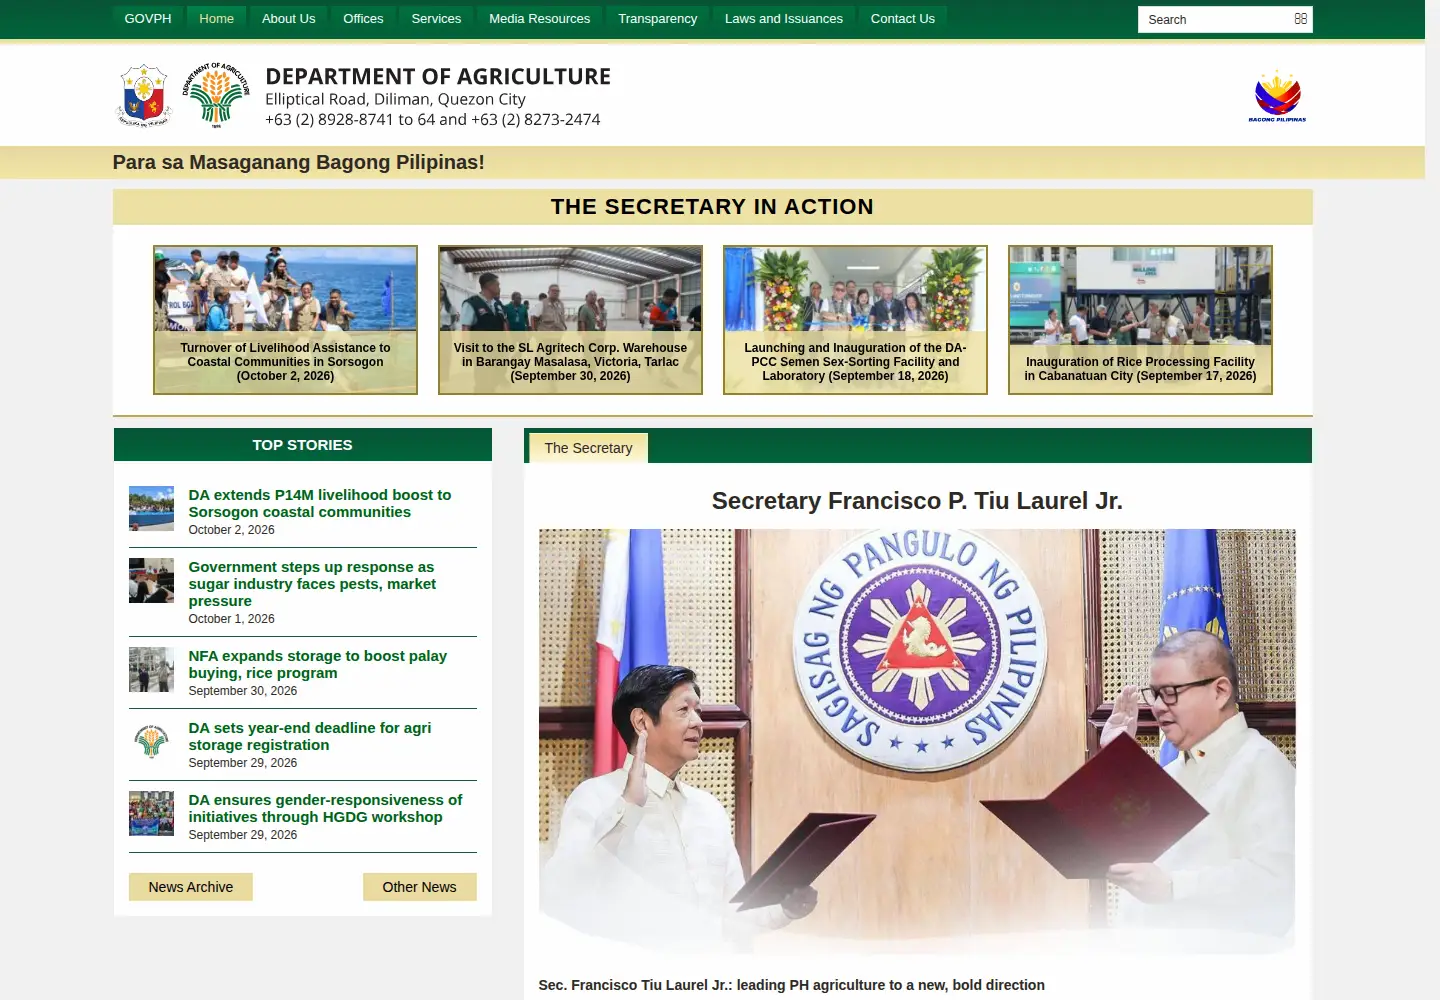1440x1000 pixels.
Task: Click DA logo thumbnail beside storage registration story
Action: [x=151, y=741]
